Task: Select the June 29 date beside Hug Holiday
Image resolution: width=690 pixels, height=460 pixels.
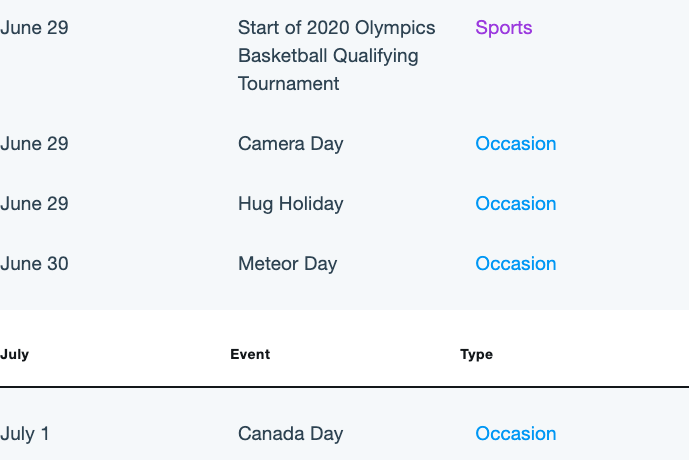Action: tap(34, 203)
